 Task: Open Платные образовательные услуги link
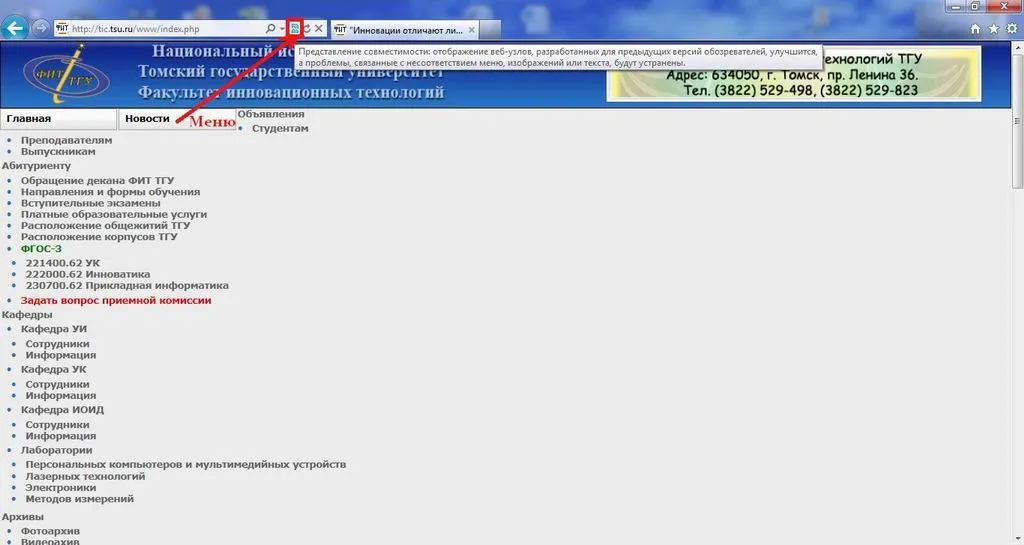tap(114, 214)
